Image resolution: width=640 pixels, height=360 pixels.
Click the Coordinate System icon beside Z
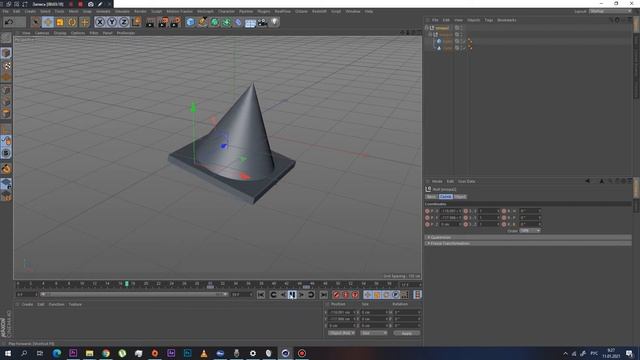pos(136,22)
